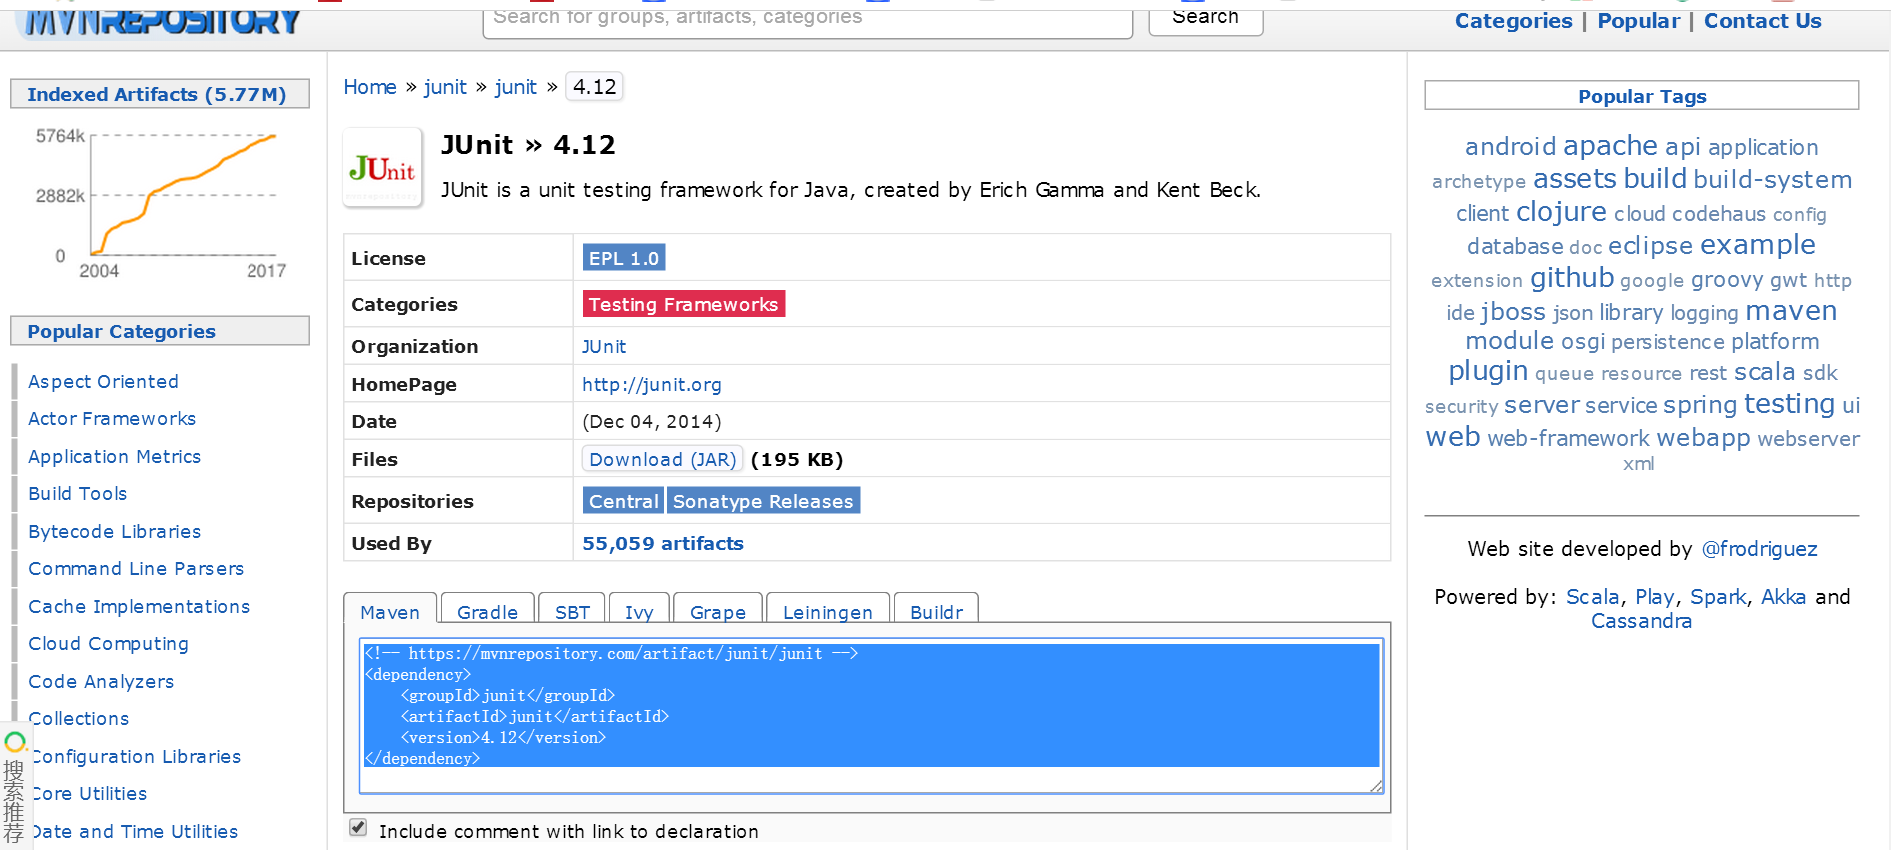Click the plugin tag

(1488, 371)
